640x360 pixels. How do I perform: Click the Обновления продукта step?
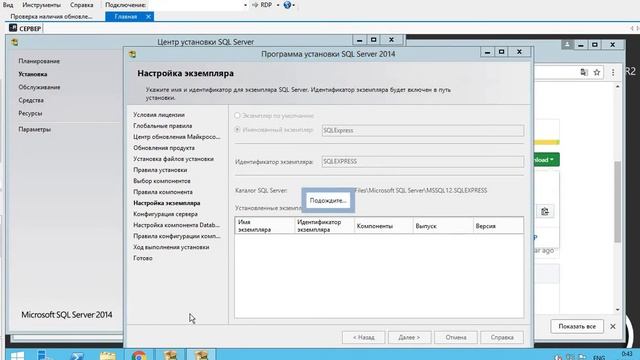164,148
